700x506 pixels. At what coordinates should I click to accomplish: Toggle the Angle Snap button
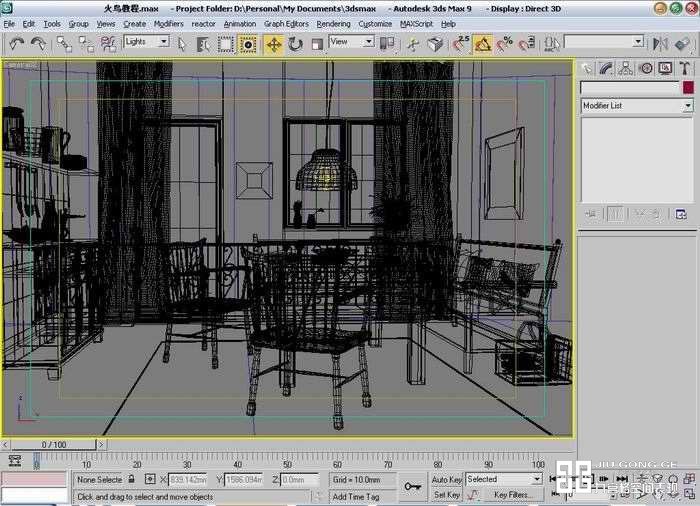482,44
